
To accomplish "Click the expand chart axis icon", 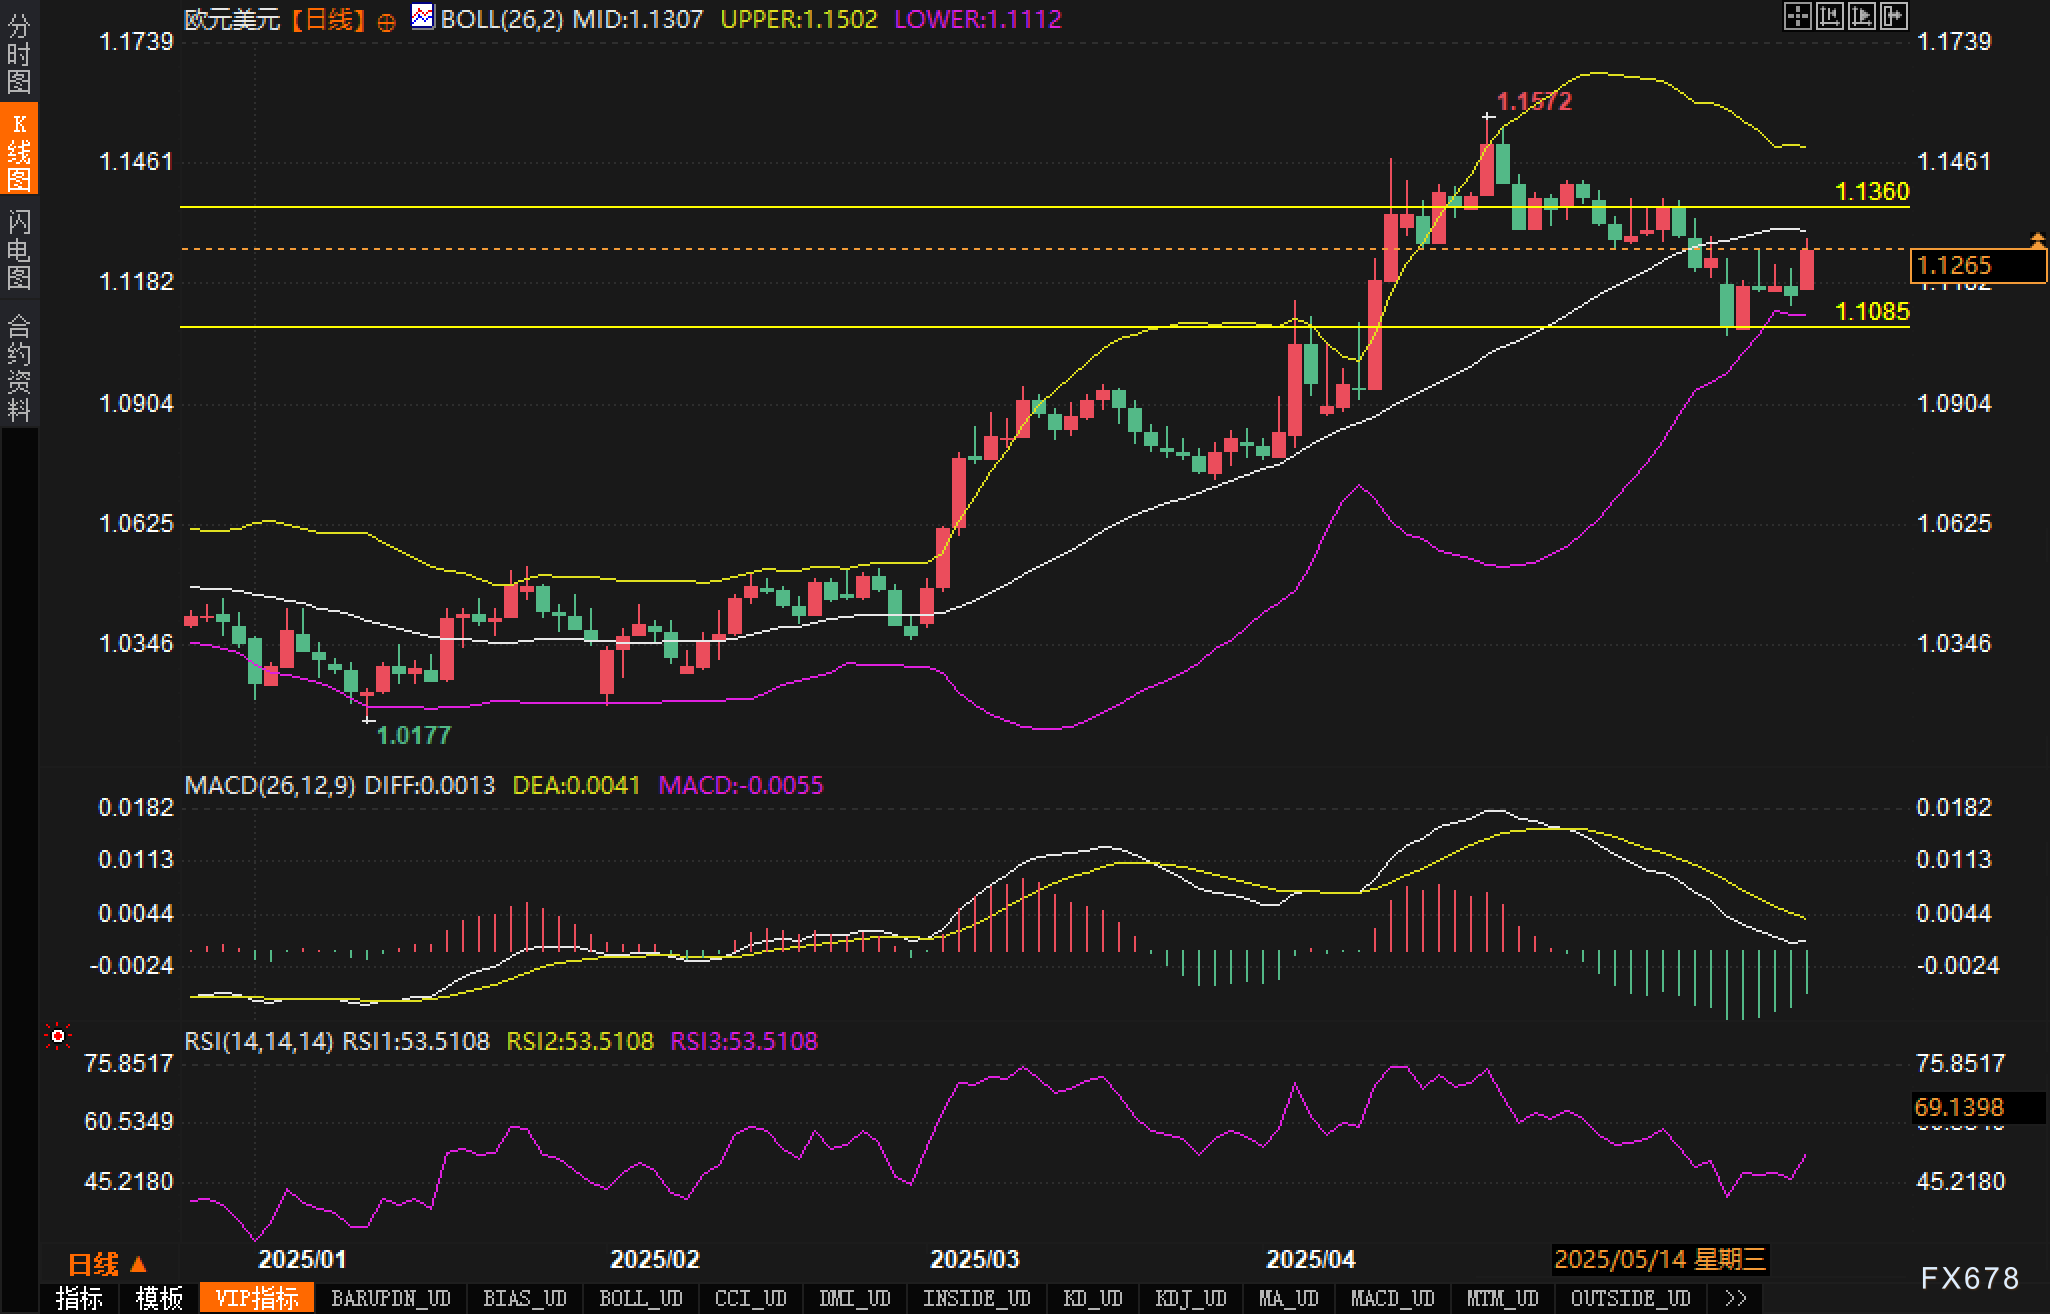I will pyautogui.click(x=1861, y=16).
